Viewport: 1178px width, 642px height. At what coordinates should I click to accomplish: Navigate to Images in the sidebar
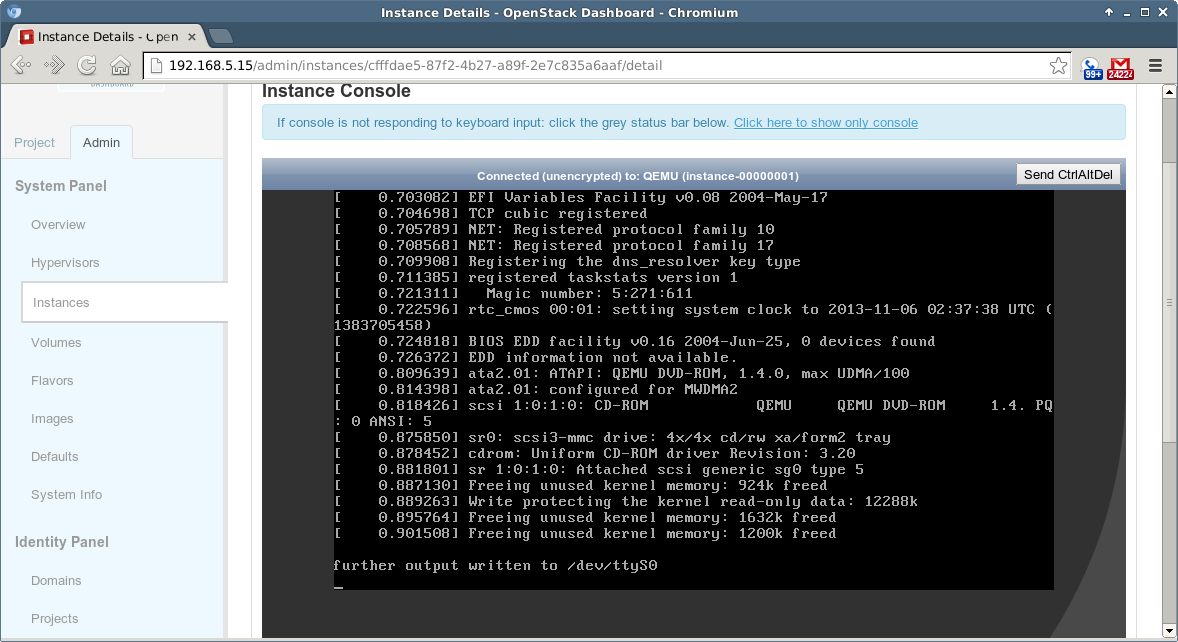coord(52,419)
